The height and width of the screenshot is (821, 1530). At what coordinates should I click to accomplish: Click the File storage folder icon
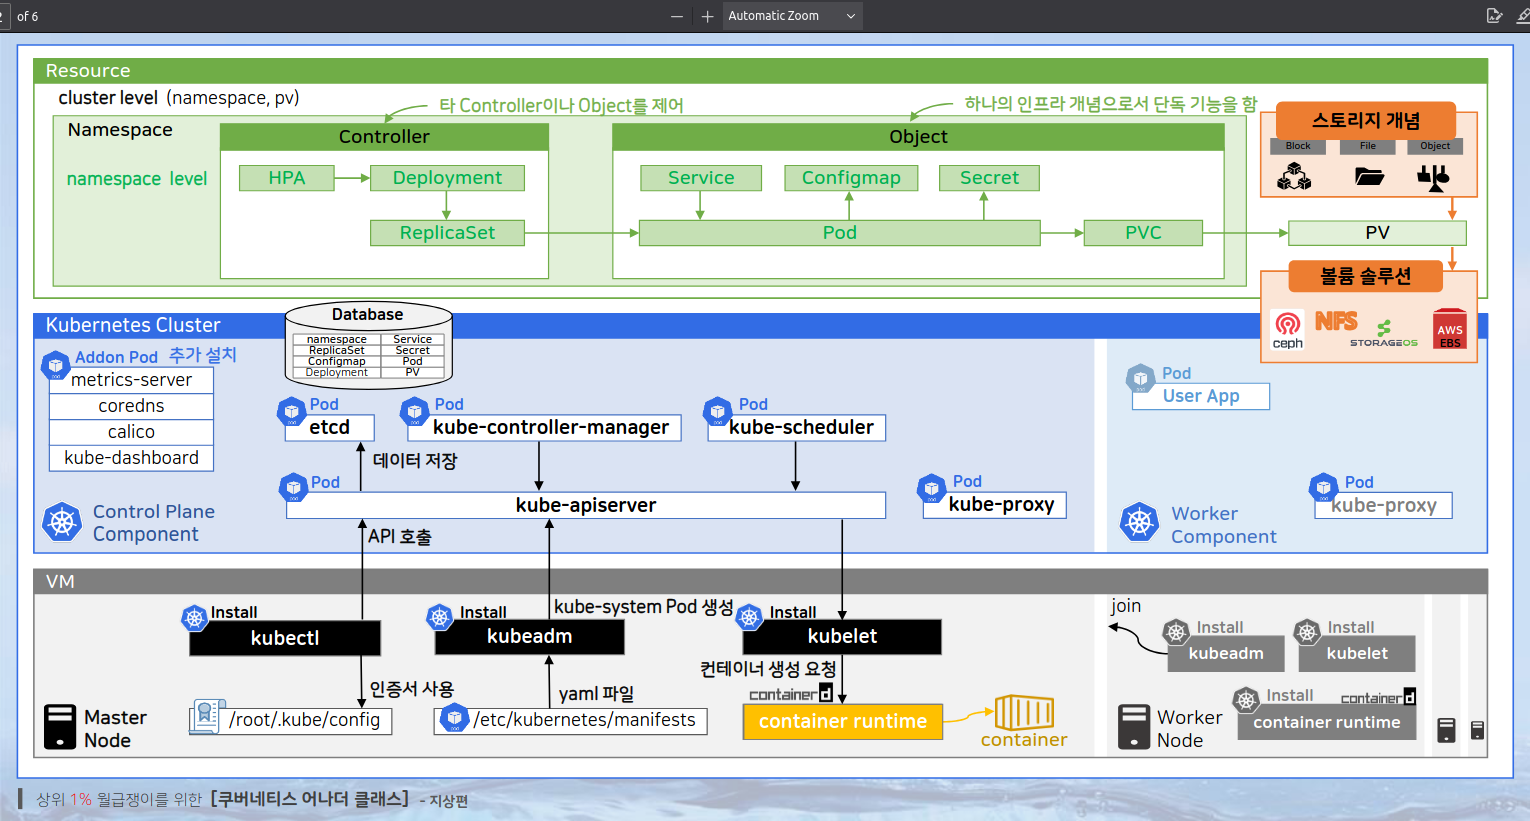(1369, 177)
